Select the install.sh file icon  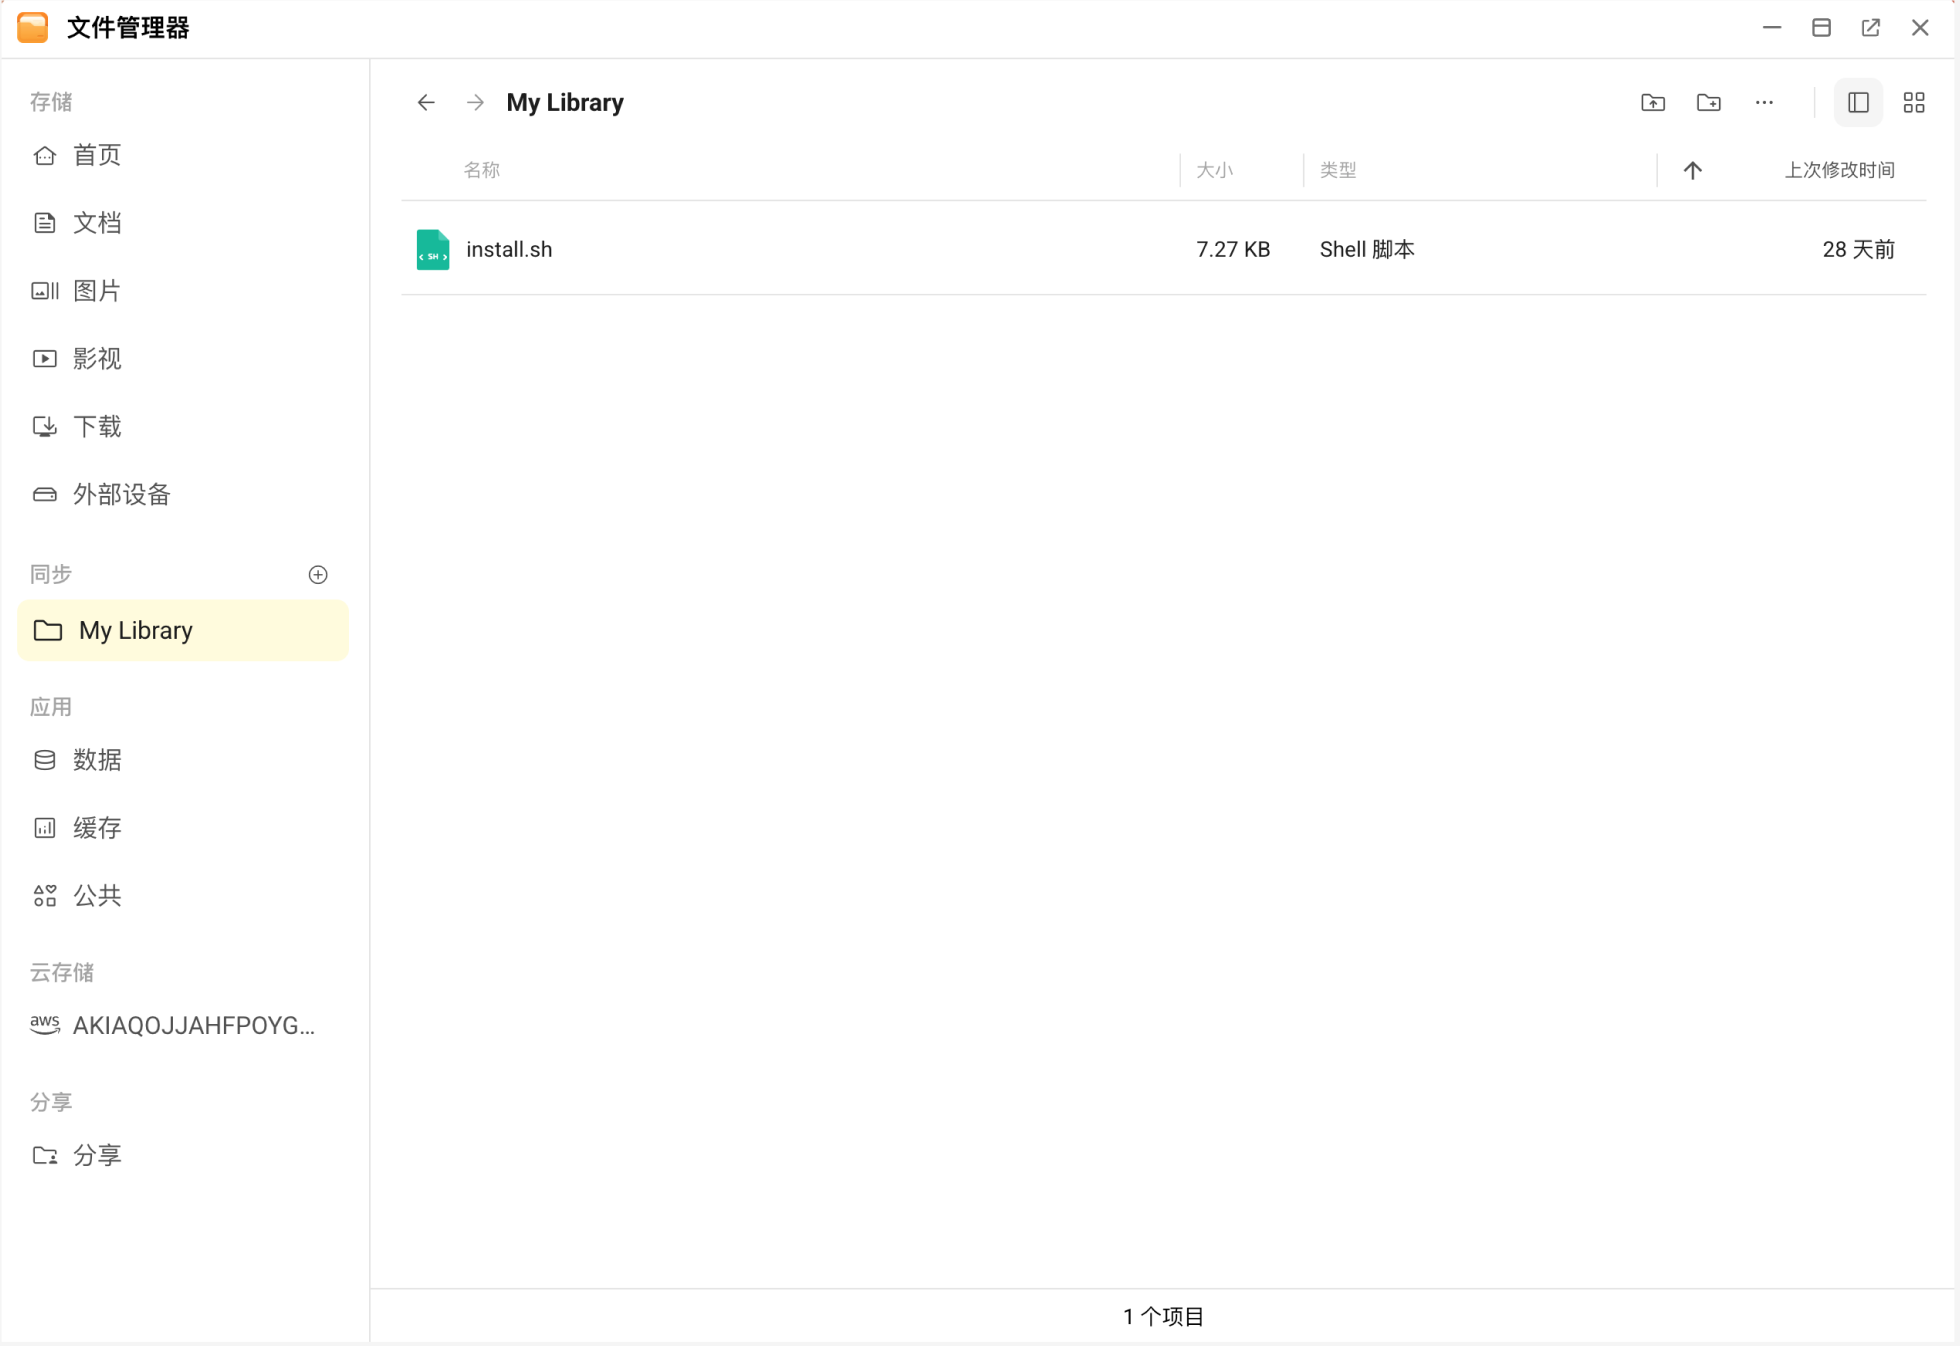pos(433,249)
